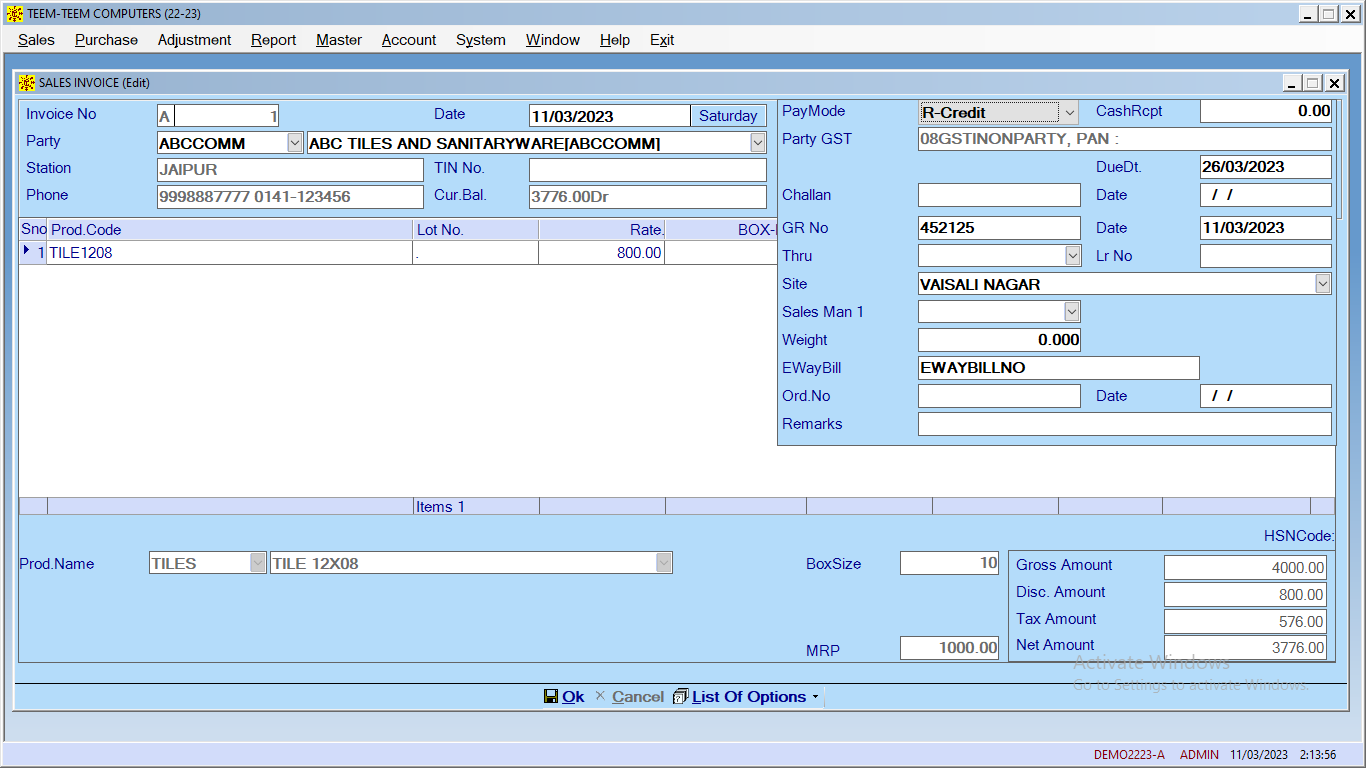Click the Ord.No Date field
The height and width of the screenshot is (768, 1366).
(x=1266, y=396)
